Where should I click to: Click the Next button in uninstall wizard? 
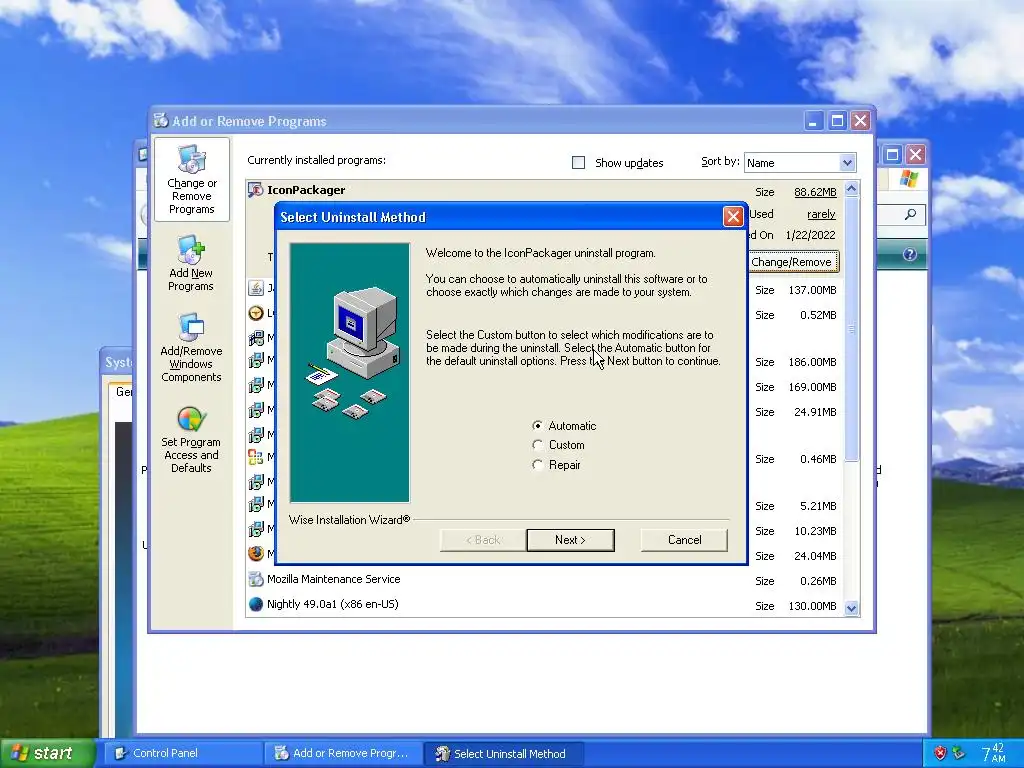click(570, 540)
